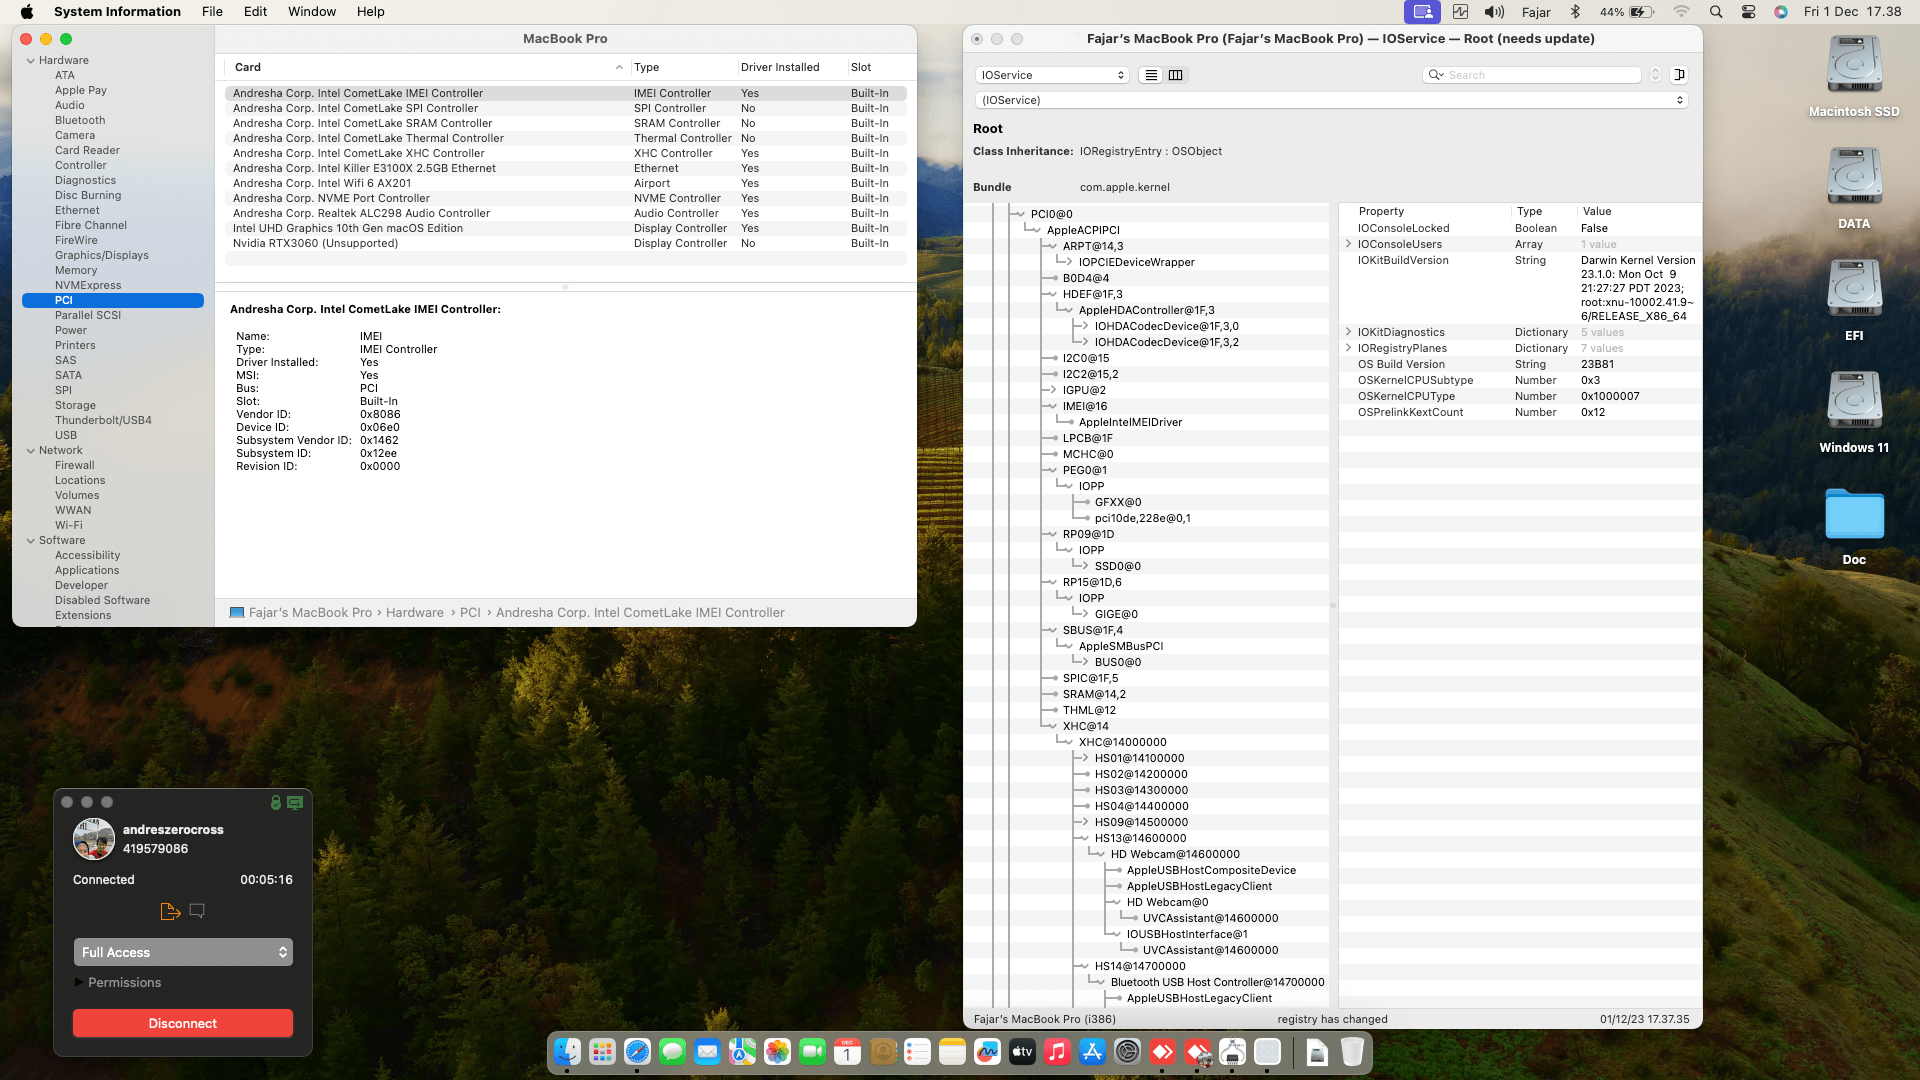
Task: Click the green remote screen icon
Action: coord(295,802)
